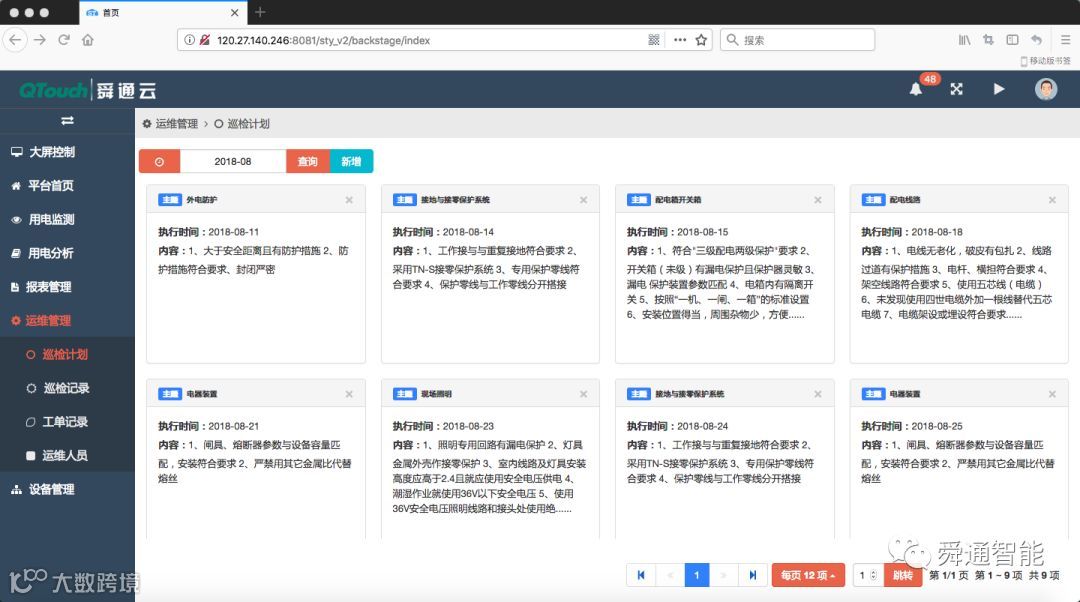Close the 配电箱开关箱 card
The width and height of the screenshot is (1080, 602).
[x=818, y=200]
